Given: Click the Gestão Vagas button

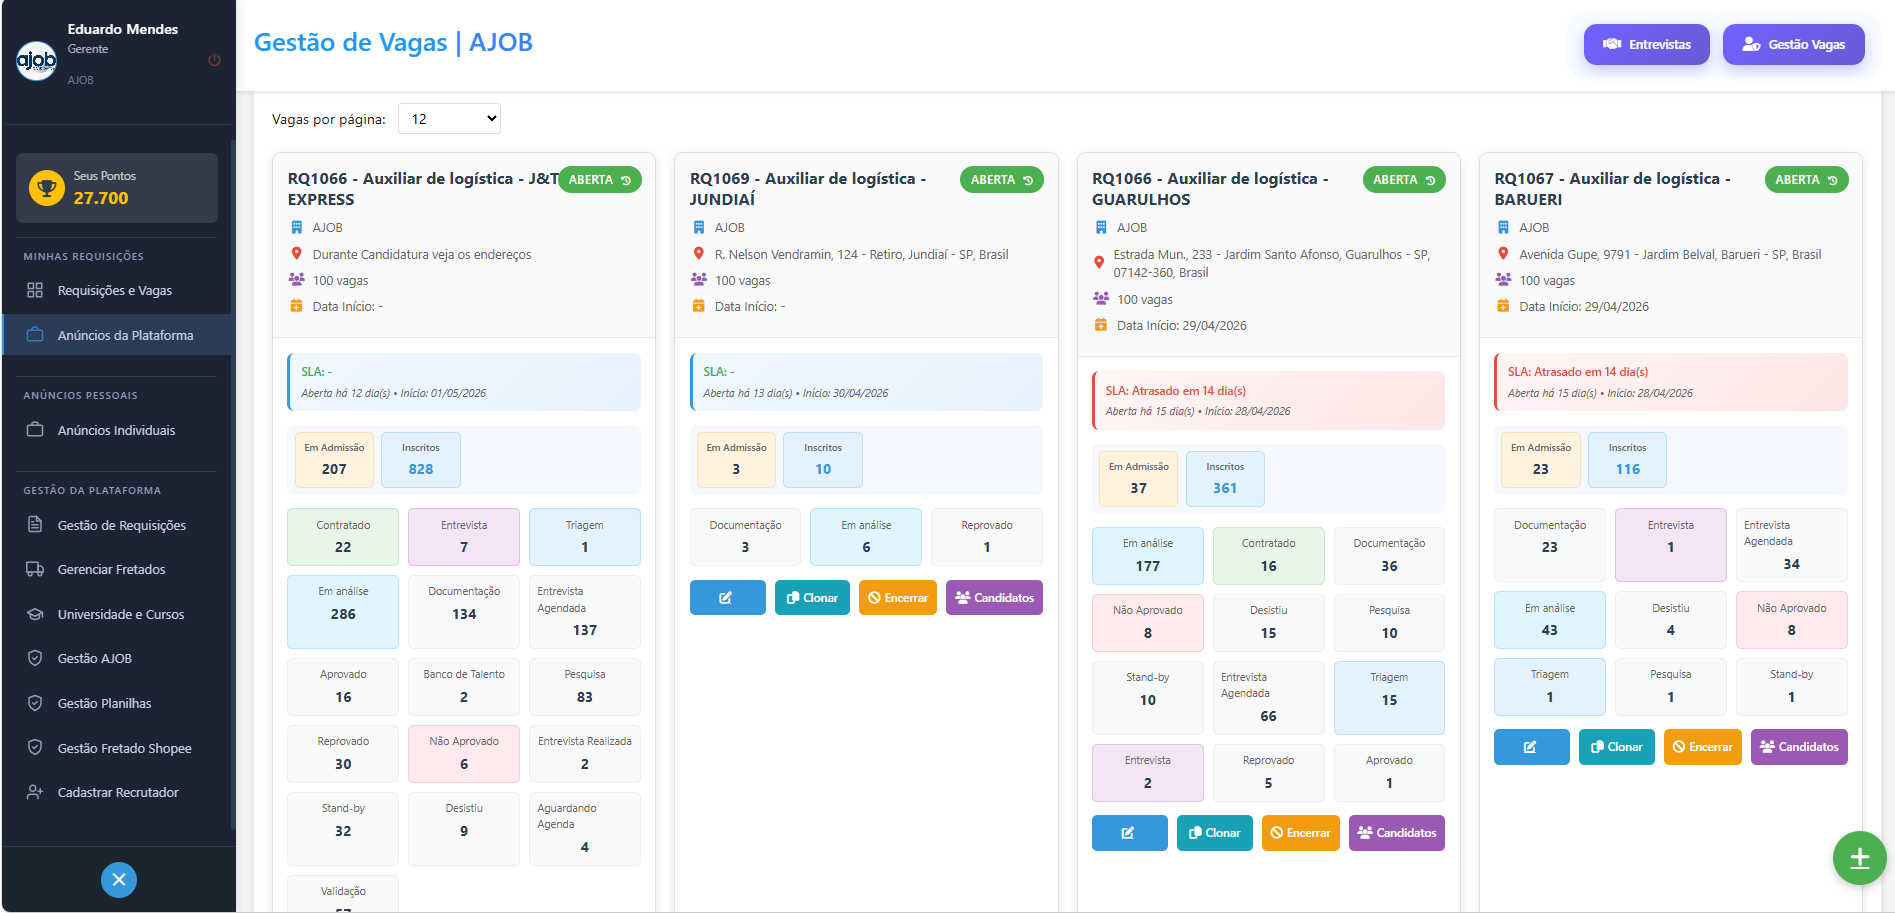Looking at the screenshot, I should 1793,44.
